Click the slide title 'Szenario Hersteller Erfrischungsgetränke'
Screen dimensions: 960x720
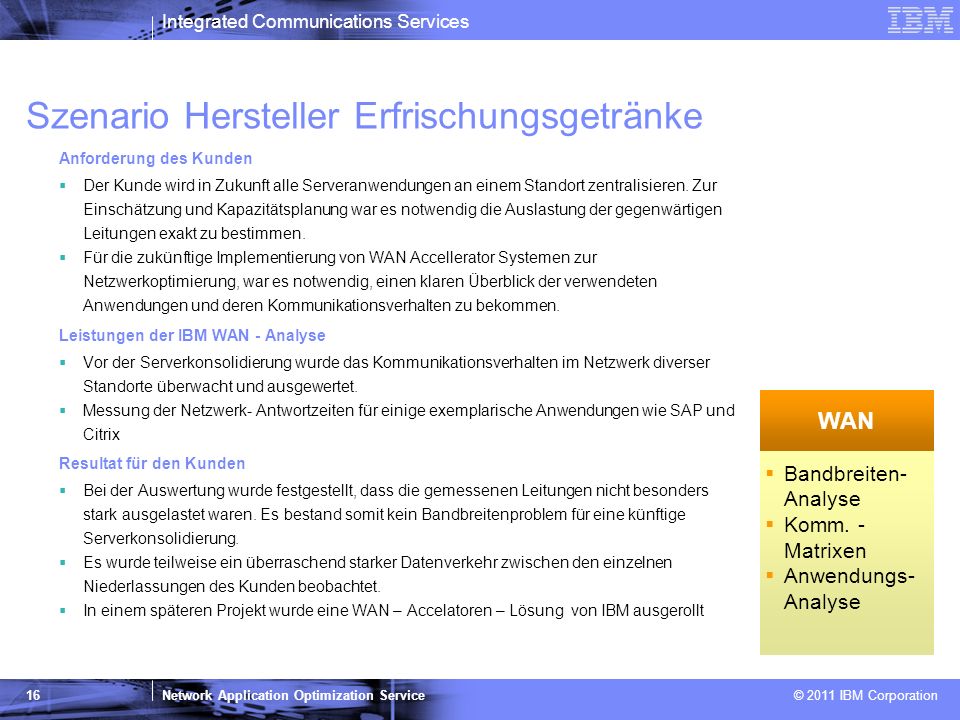tap(364, 116)
